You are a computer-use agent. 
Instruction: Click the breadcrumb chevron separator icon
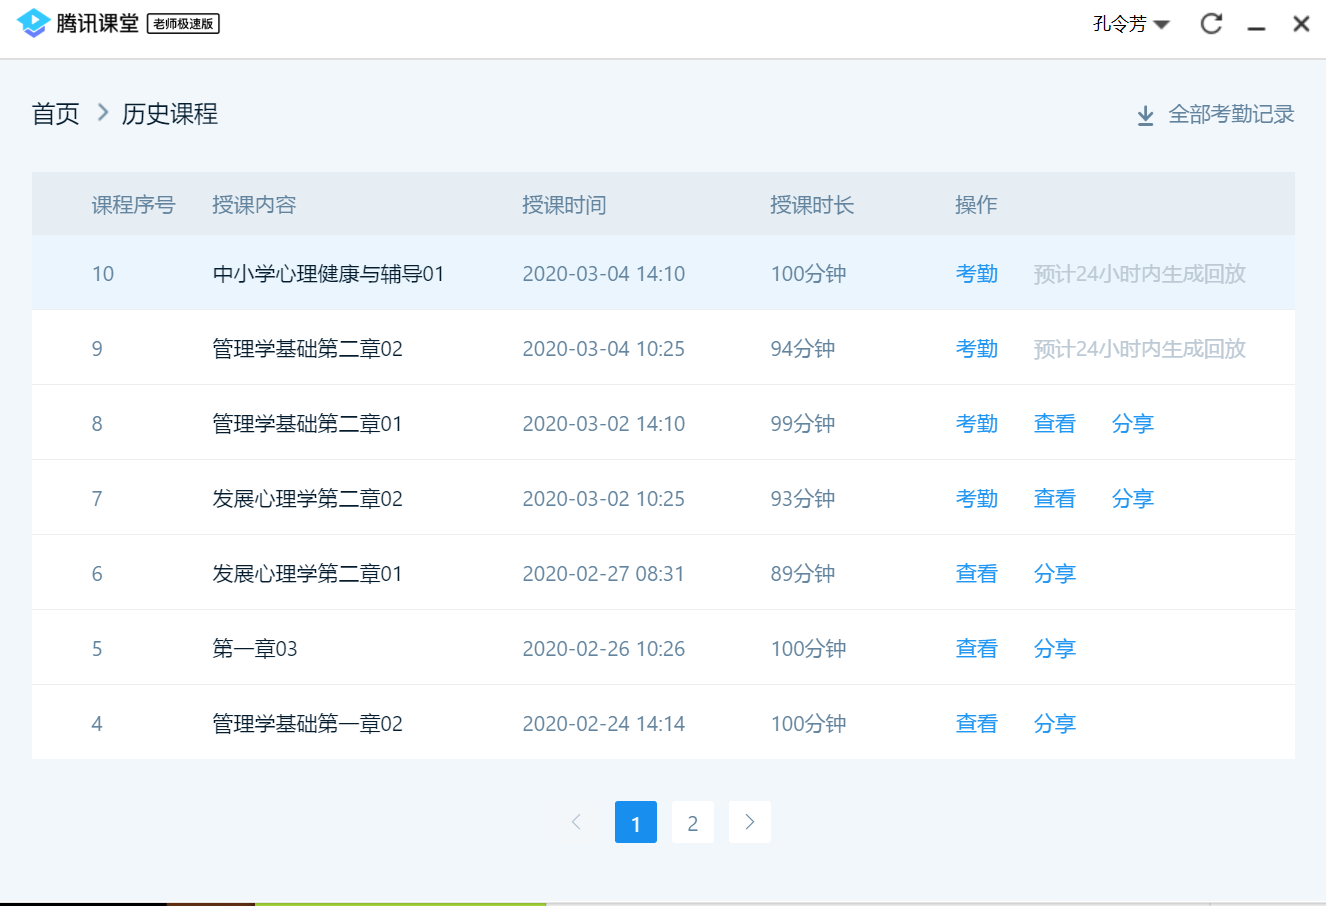[x=102, y=113]
